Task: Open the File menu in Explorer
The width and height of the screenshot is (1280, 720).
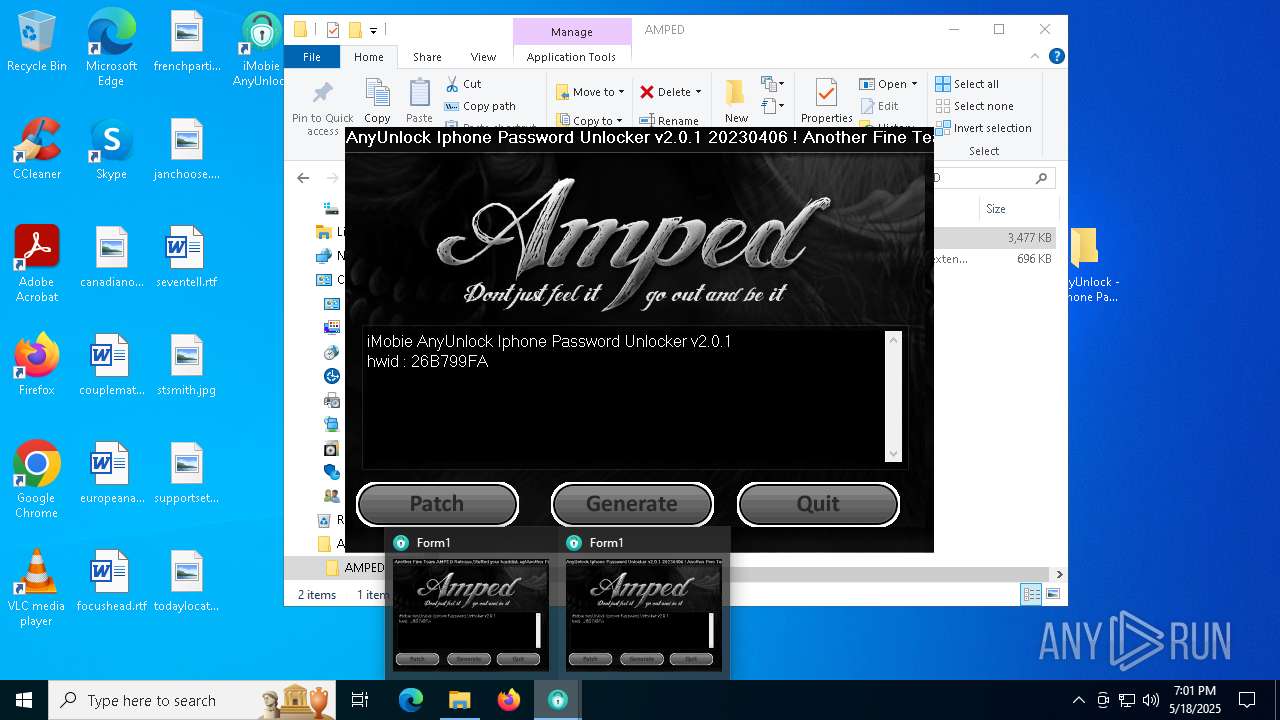Action: point(312,57)
